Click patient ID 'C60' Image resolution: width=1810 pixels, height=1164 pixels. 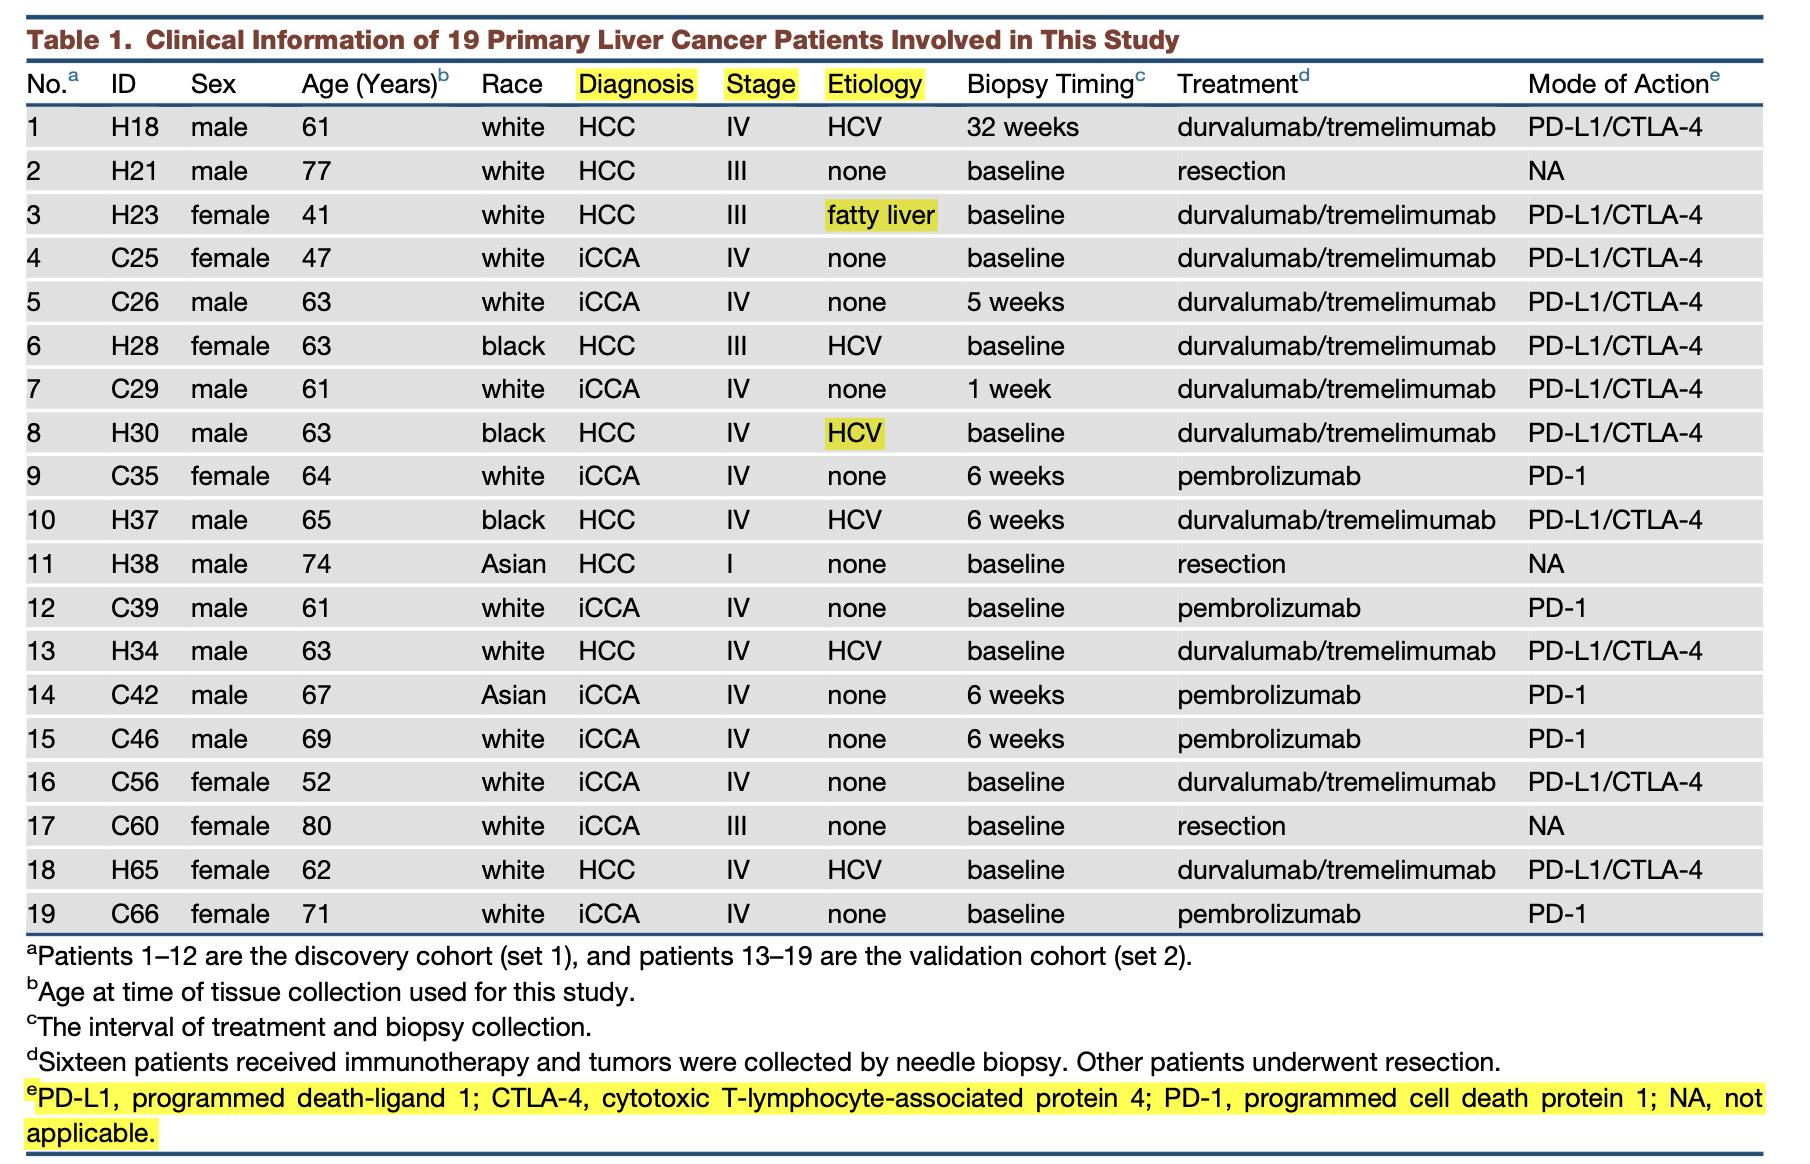click(135, 826)
